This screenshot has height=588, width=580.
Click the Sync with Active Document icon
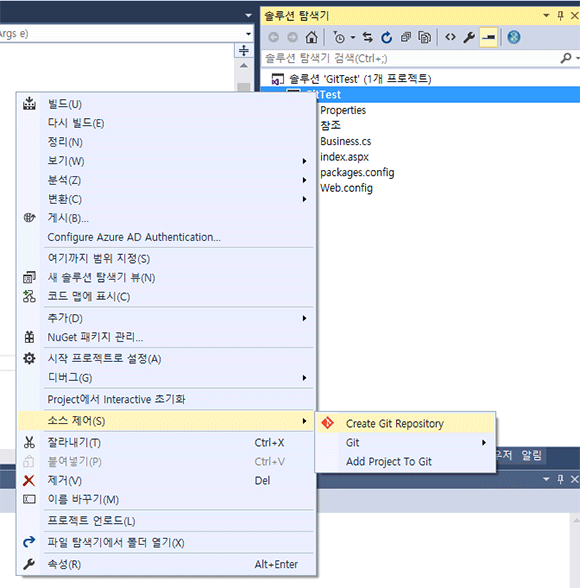368,37
